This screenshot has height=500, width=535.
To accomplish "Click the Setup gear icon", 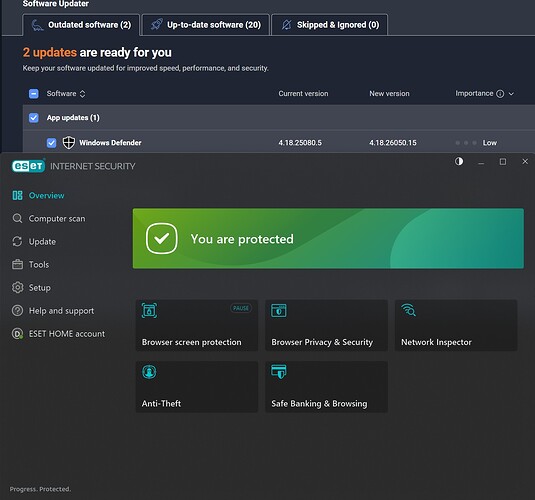I will pyautogui.click(x=17, y=288).
